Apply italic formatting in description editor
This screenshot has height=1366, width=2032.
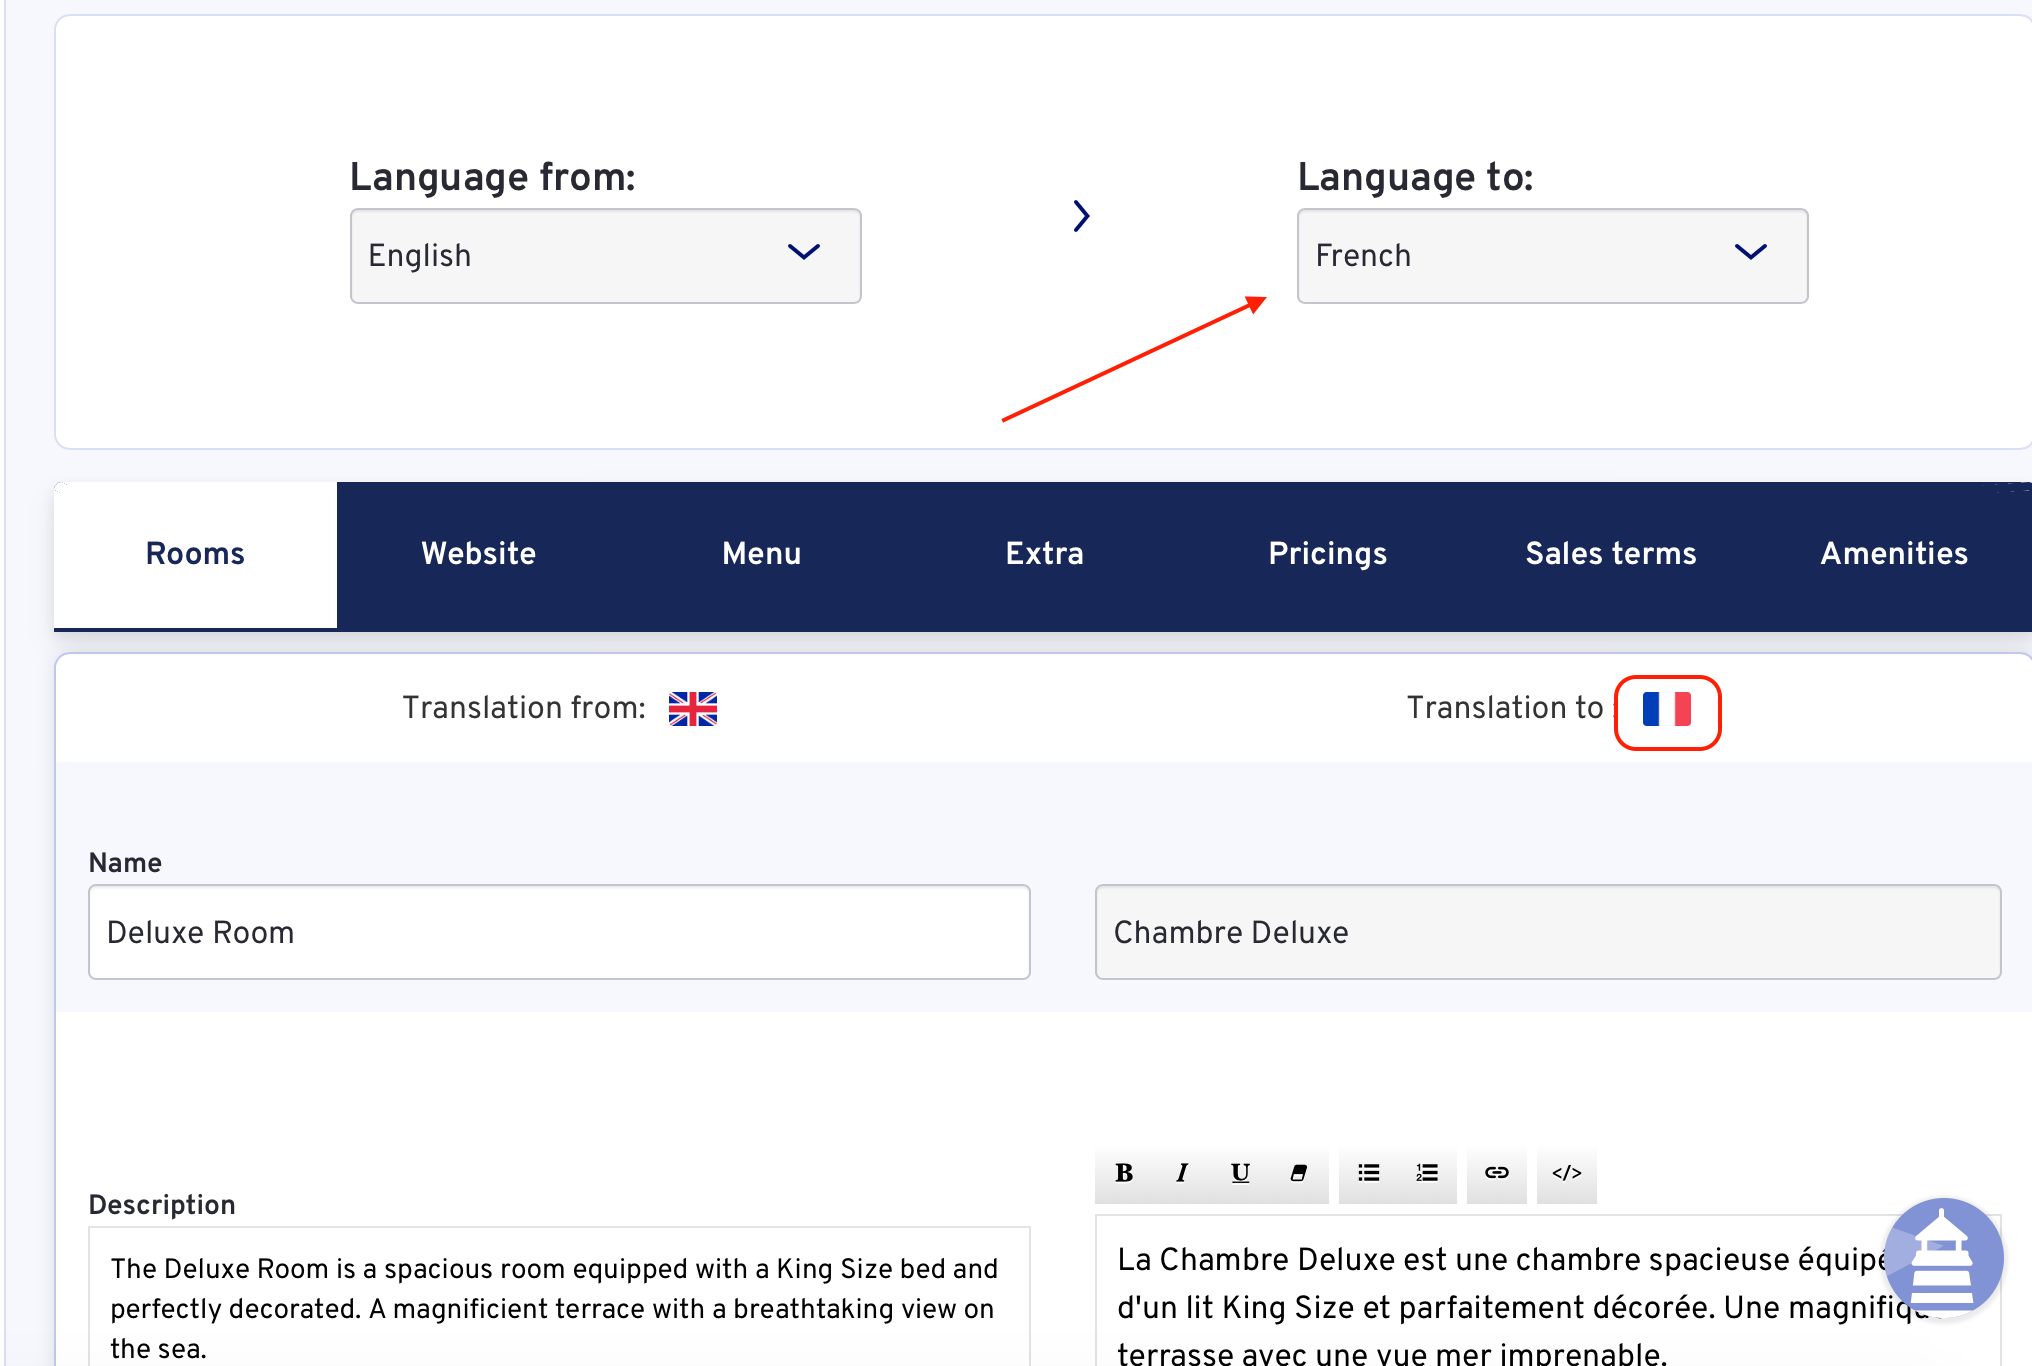(x=1182, y=1173)
